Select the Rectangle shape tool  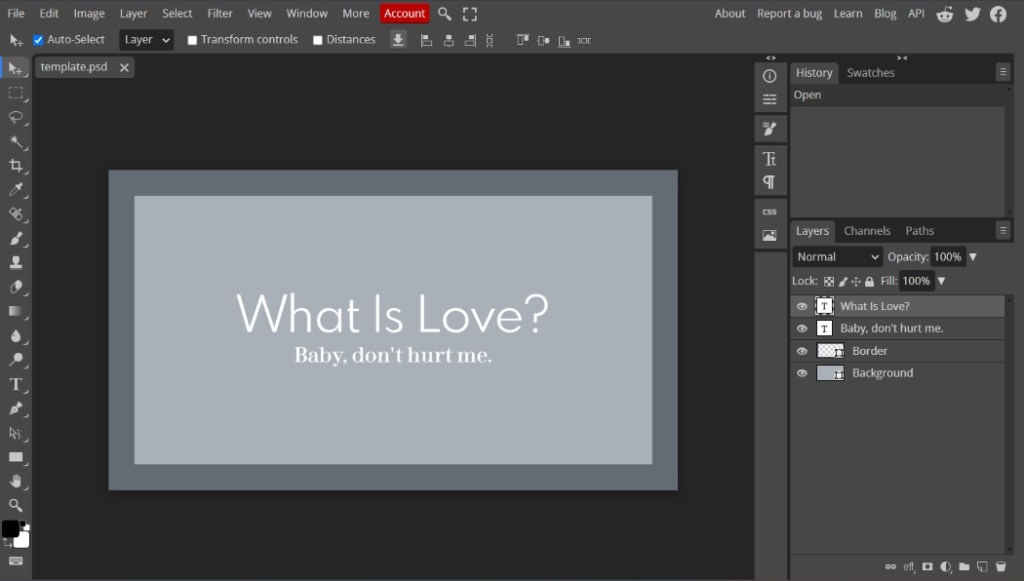coord(15,457)
